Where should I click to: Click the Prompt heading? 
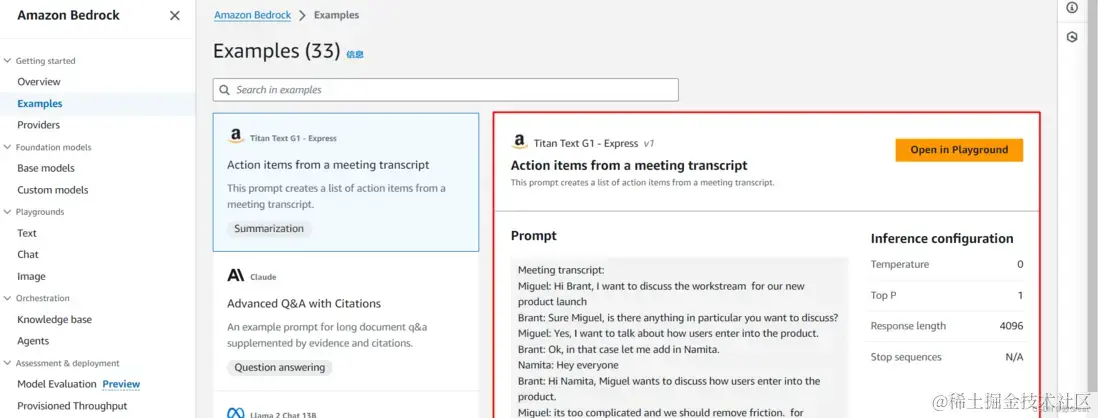pyautogui.click(x=534, y=236)
